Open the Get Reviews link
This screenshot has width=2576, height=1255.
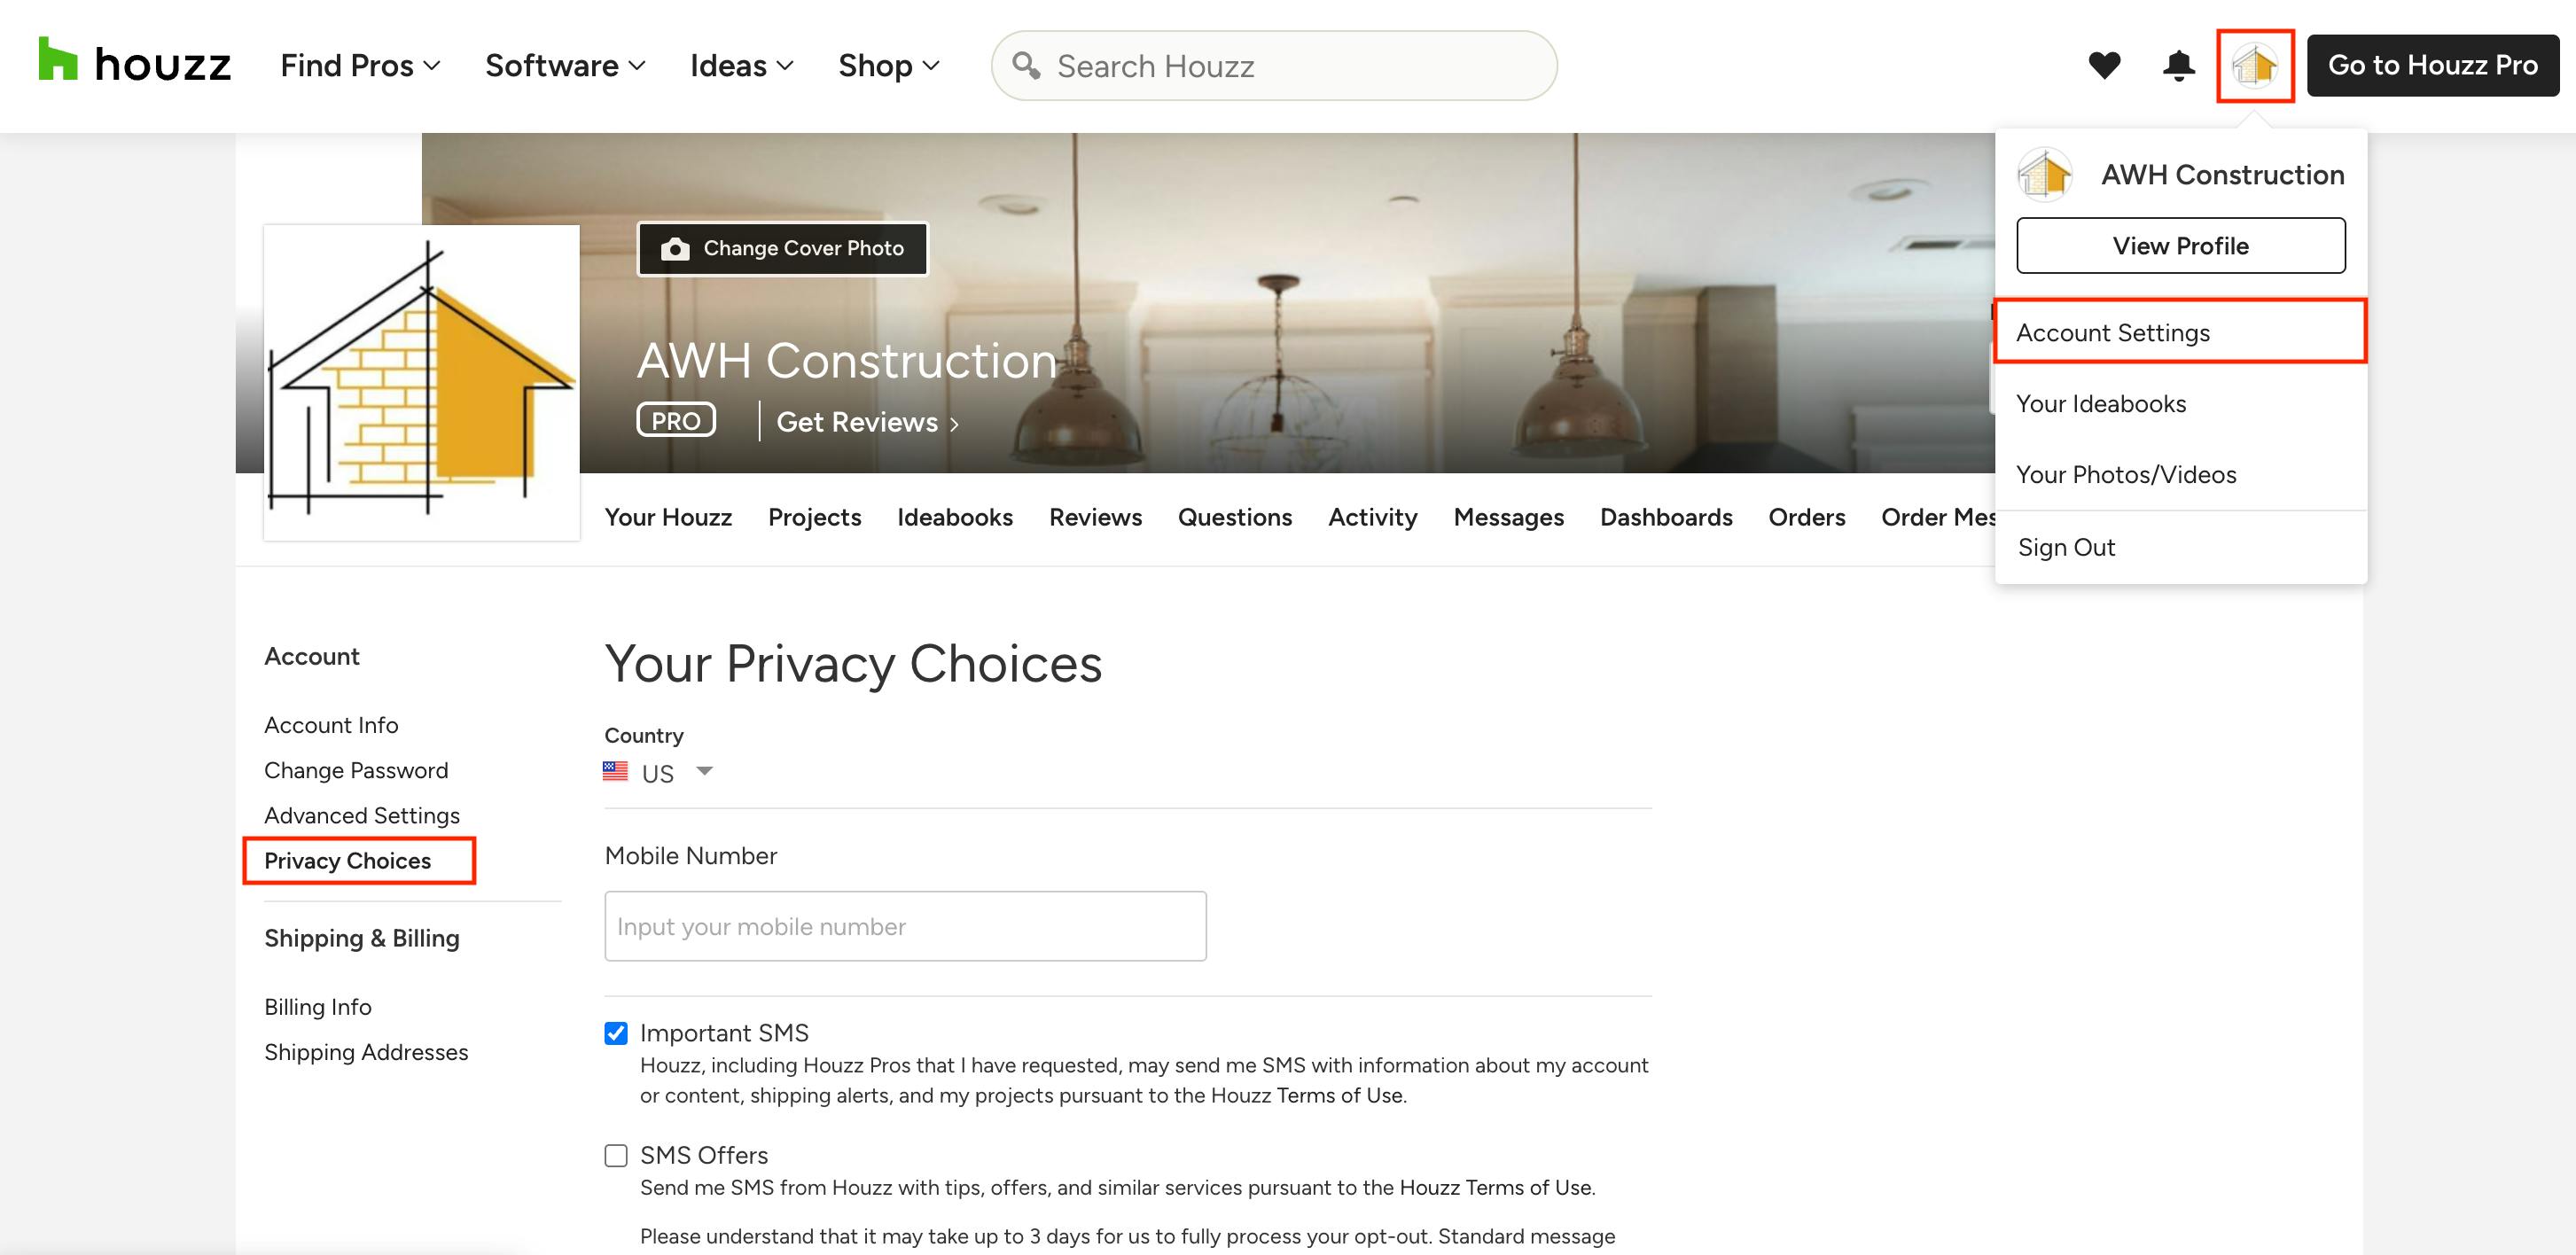click(x=866, y=422)
